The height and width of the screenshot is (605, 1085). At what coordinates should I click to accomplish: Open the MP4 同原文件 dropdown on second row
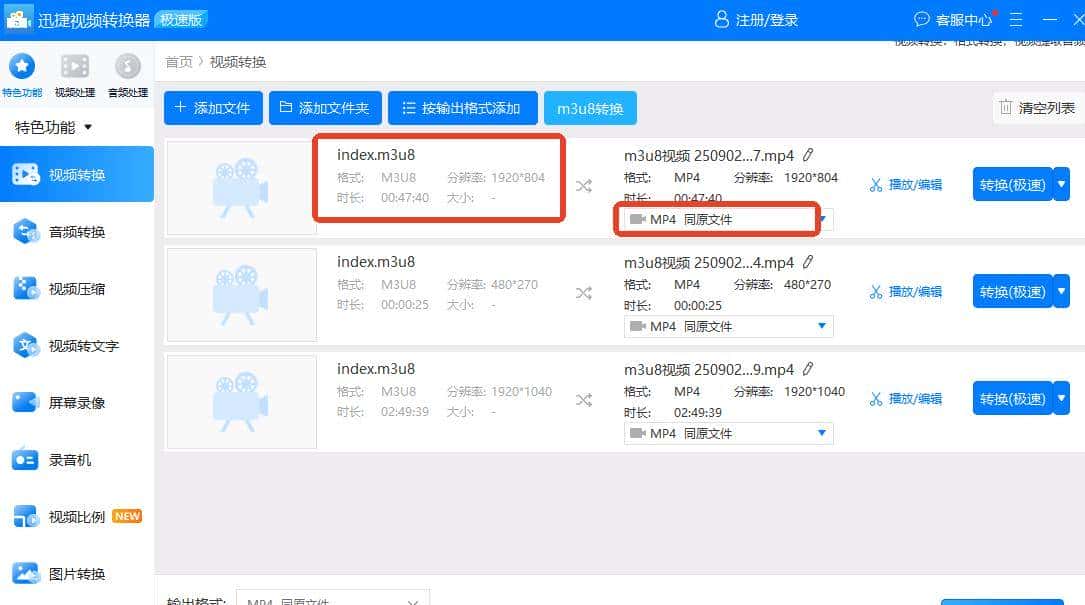pos(728,326)
